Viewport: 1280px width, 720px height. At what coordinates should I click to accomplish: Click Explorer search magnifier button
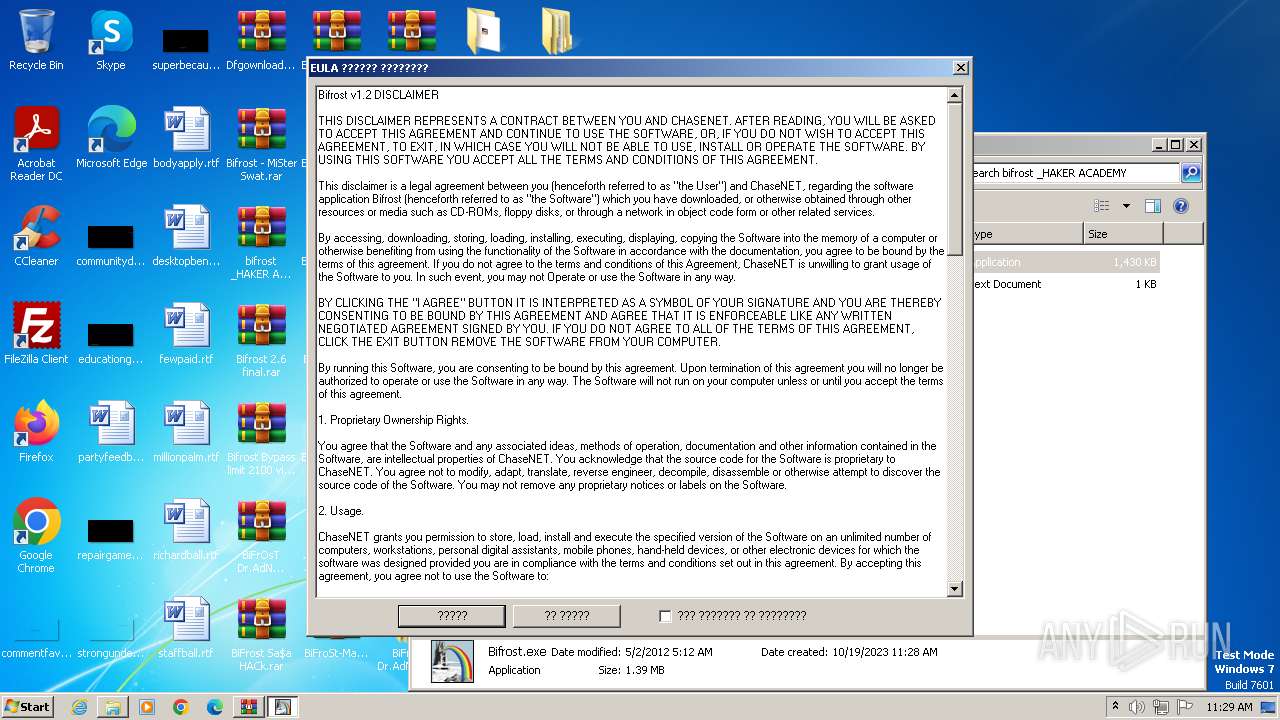(x=1191, y=173)
